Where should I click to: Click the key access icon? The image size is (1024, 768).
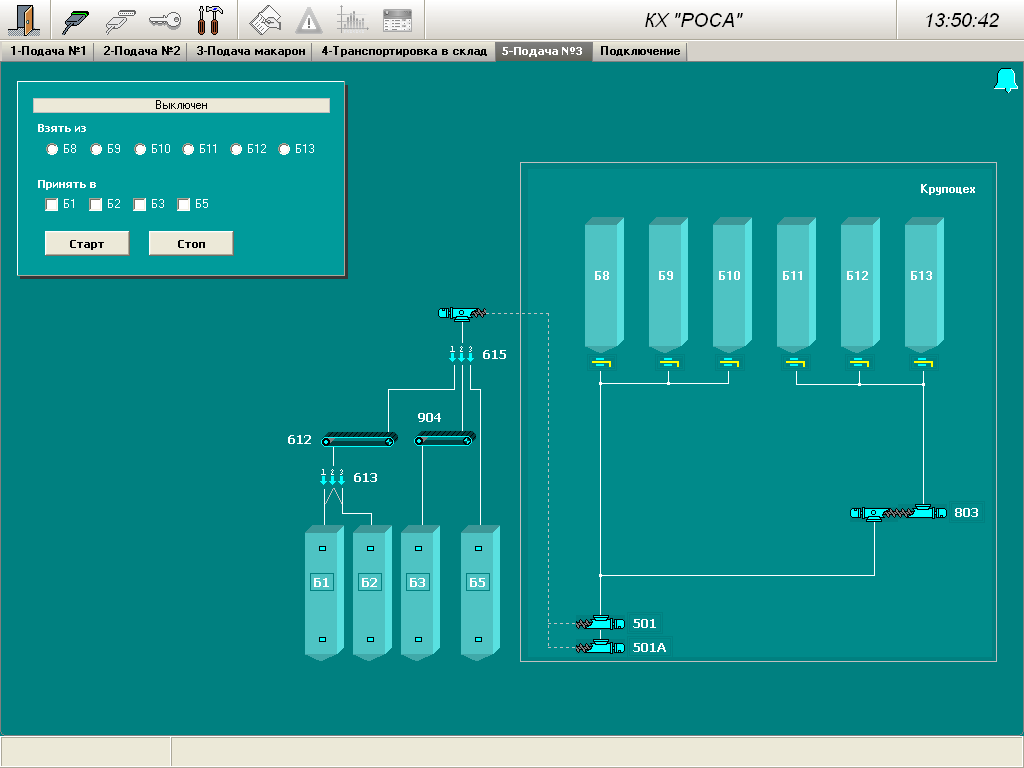click(165, 19)
